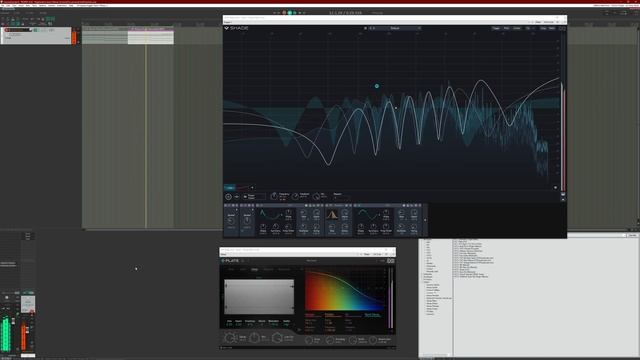Select the first grey media item in REAPER
Viewport: 640px width, 360px height.
coord(105,36)
